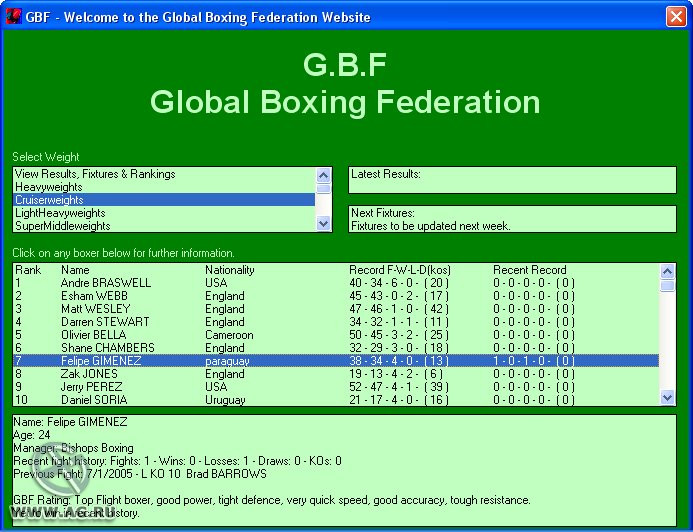693x532 pixels.
Task: Click boxer Daniel SORIA row
Action: click(x=336, y=399)
